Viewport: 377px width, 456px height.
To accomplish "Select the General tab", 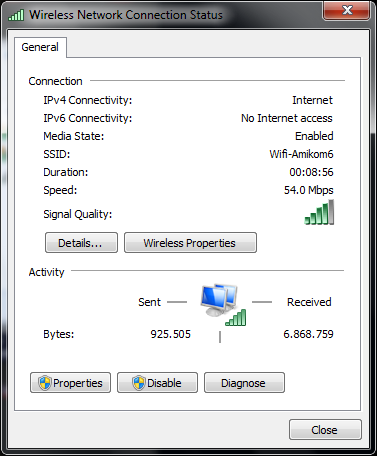I will pyautogui.click(x=40, y=47).
